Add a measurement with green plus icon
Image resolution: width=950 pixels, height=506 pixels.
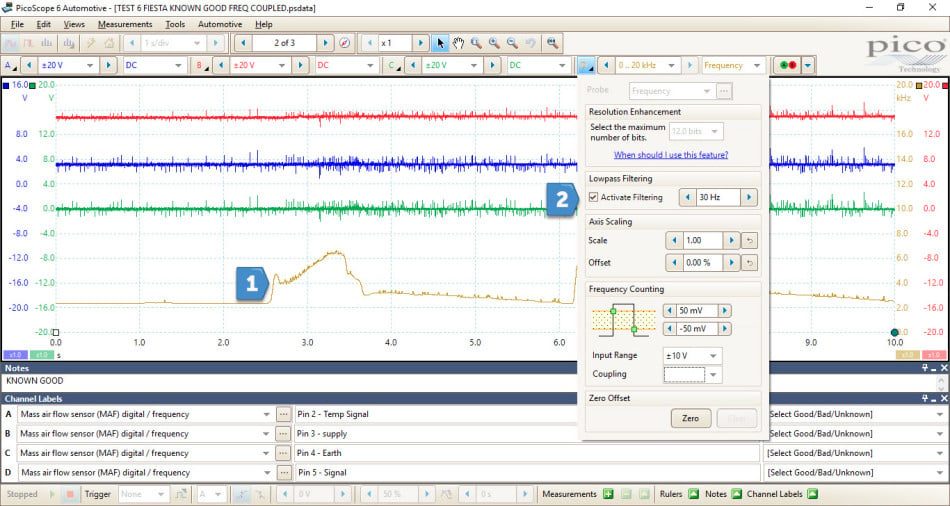[608, 494]
